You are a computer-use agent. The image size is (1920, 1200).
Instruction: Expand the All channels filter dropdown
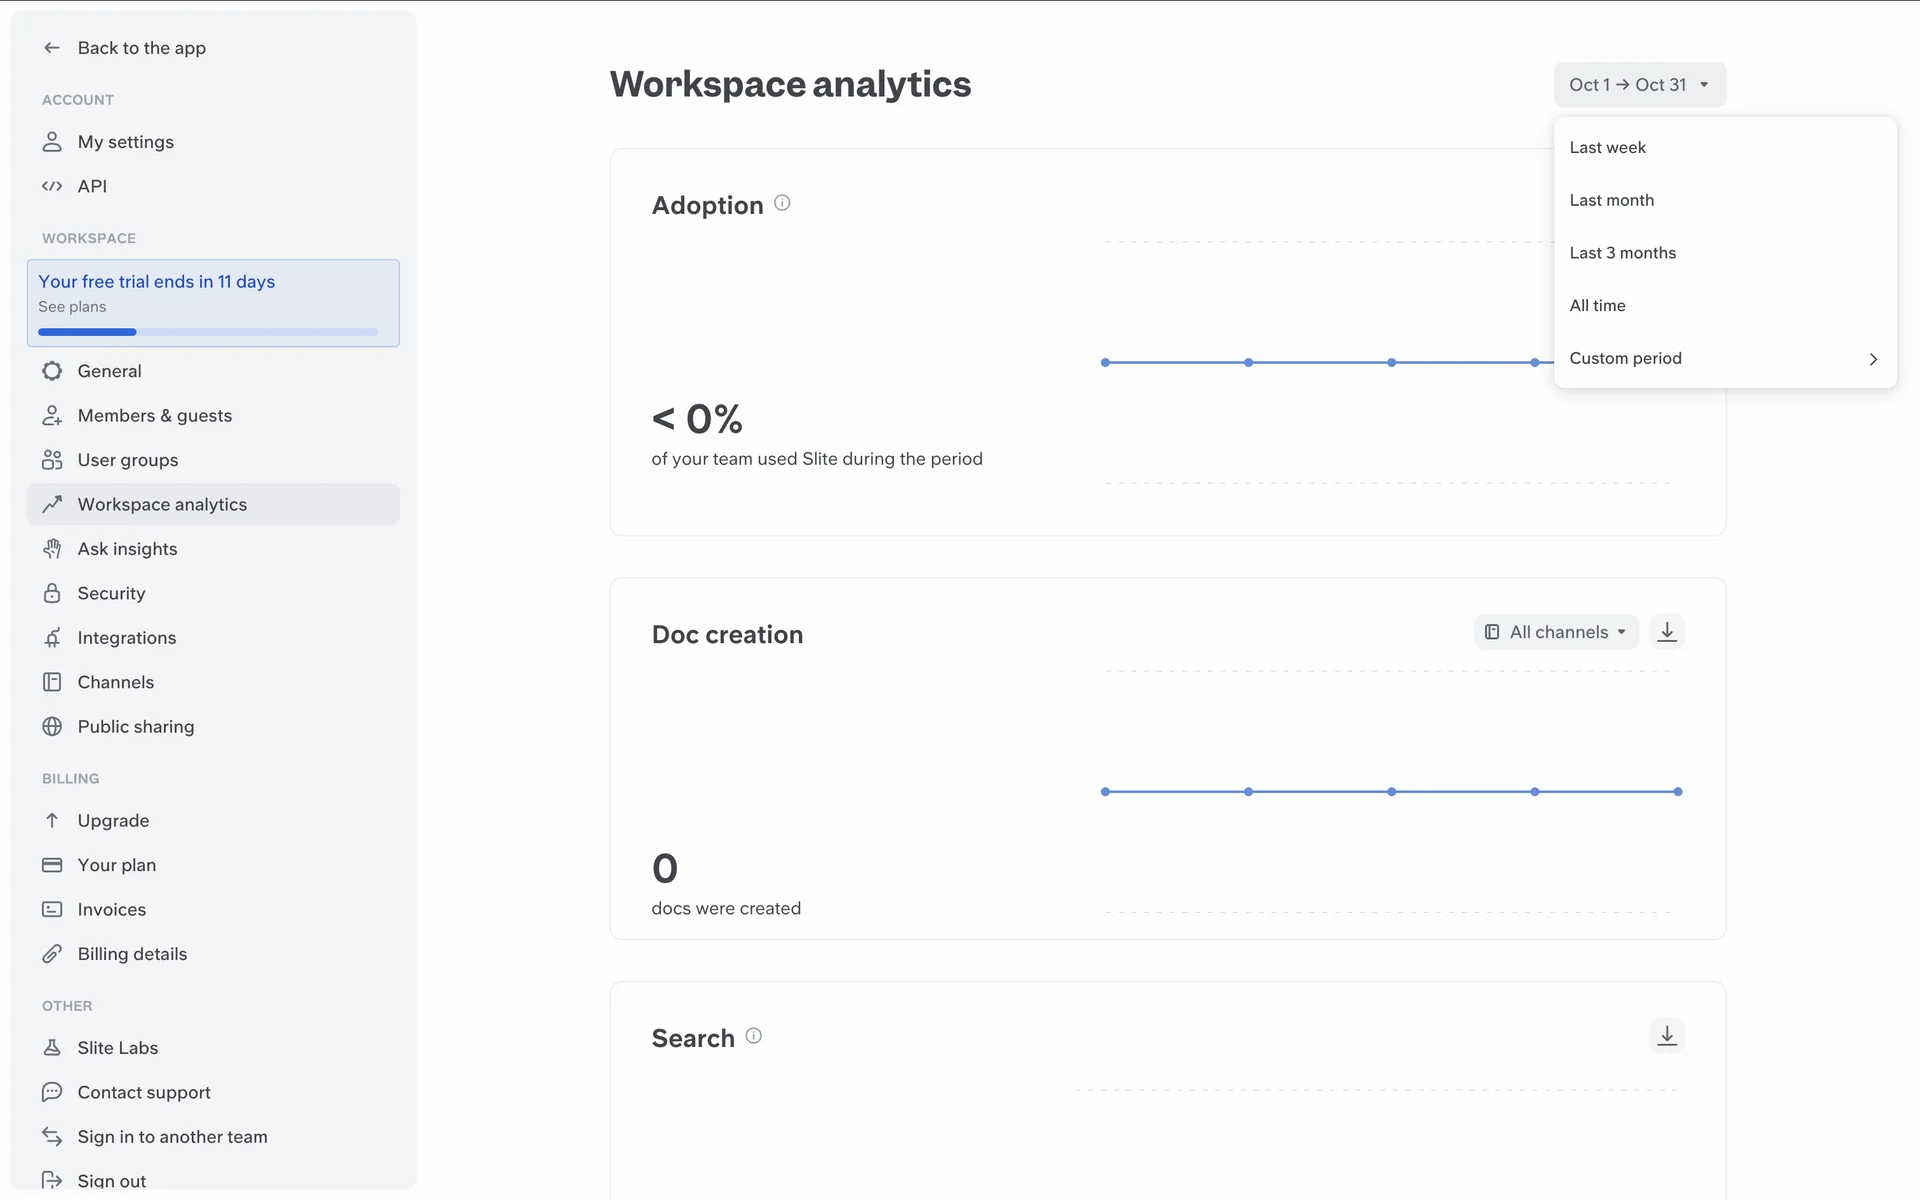(x=1556, y=632)
